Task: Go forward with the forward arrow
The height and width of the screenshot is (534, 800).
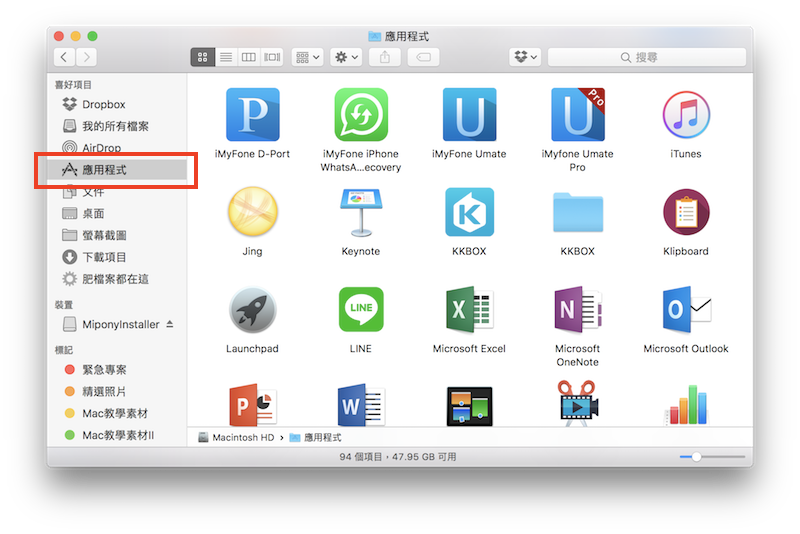Action: [86, 57]
